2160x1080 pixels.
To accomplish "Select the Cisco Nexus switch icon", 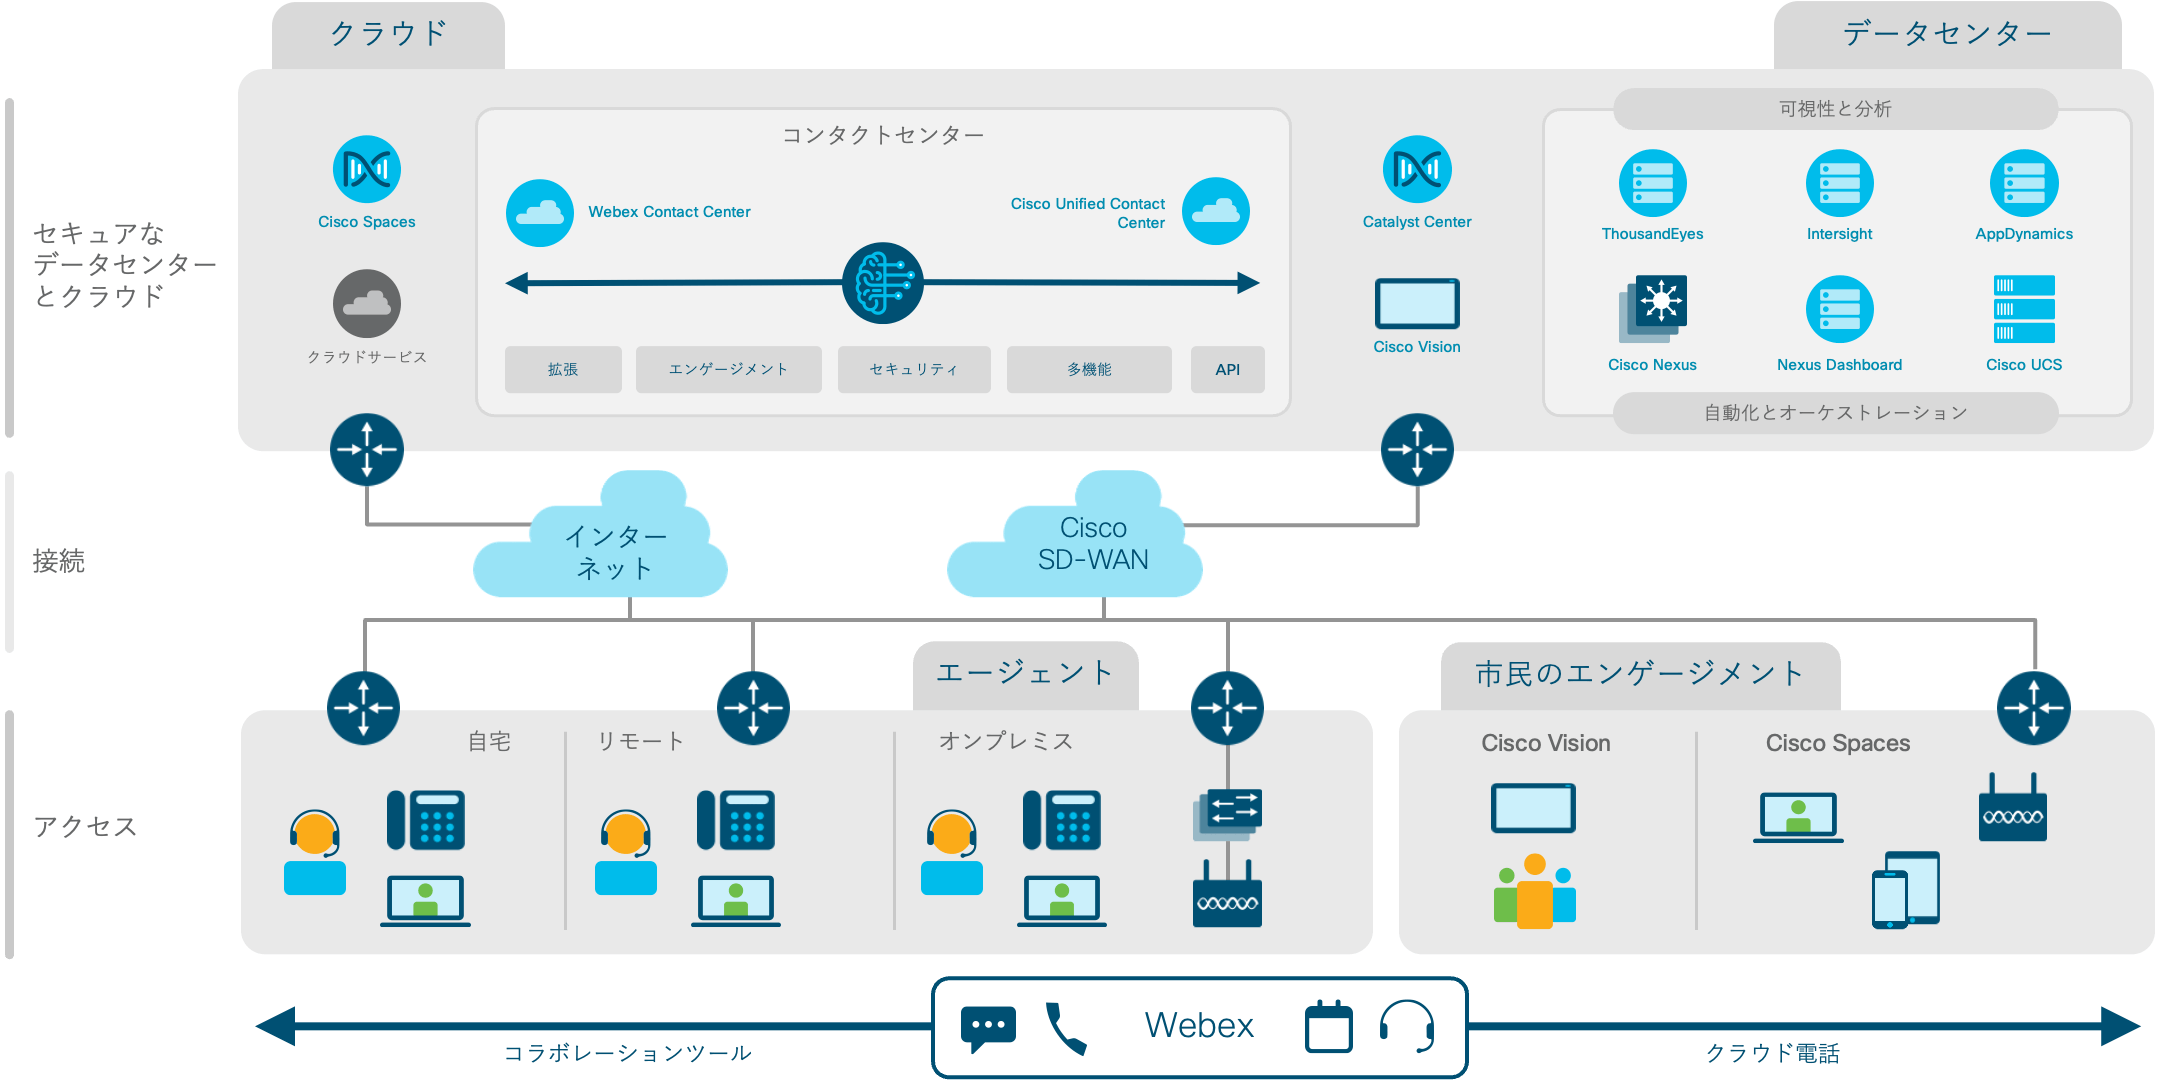I will coord(1653,309).
